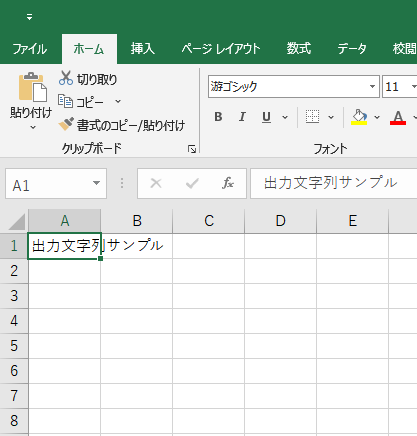Screen dimensions: 417x436
Task: Open the ファイル tab
Action: pos(30,49)
